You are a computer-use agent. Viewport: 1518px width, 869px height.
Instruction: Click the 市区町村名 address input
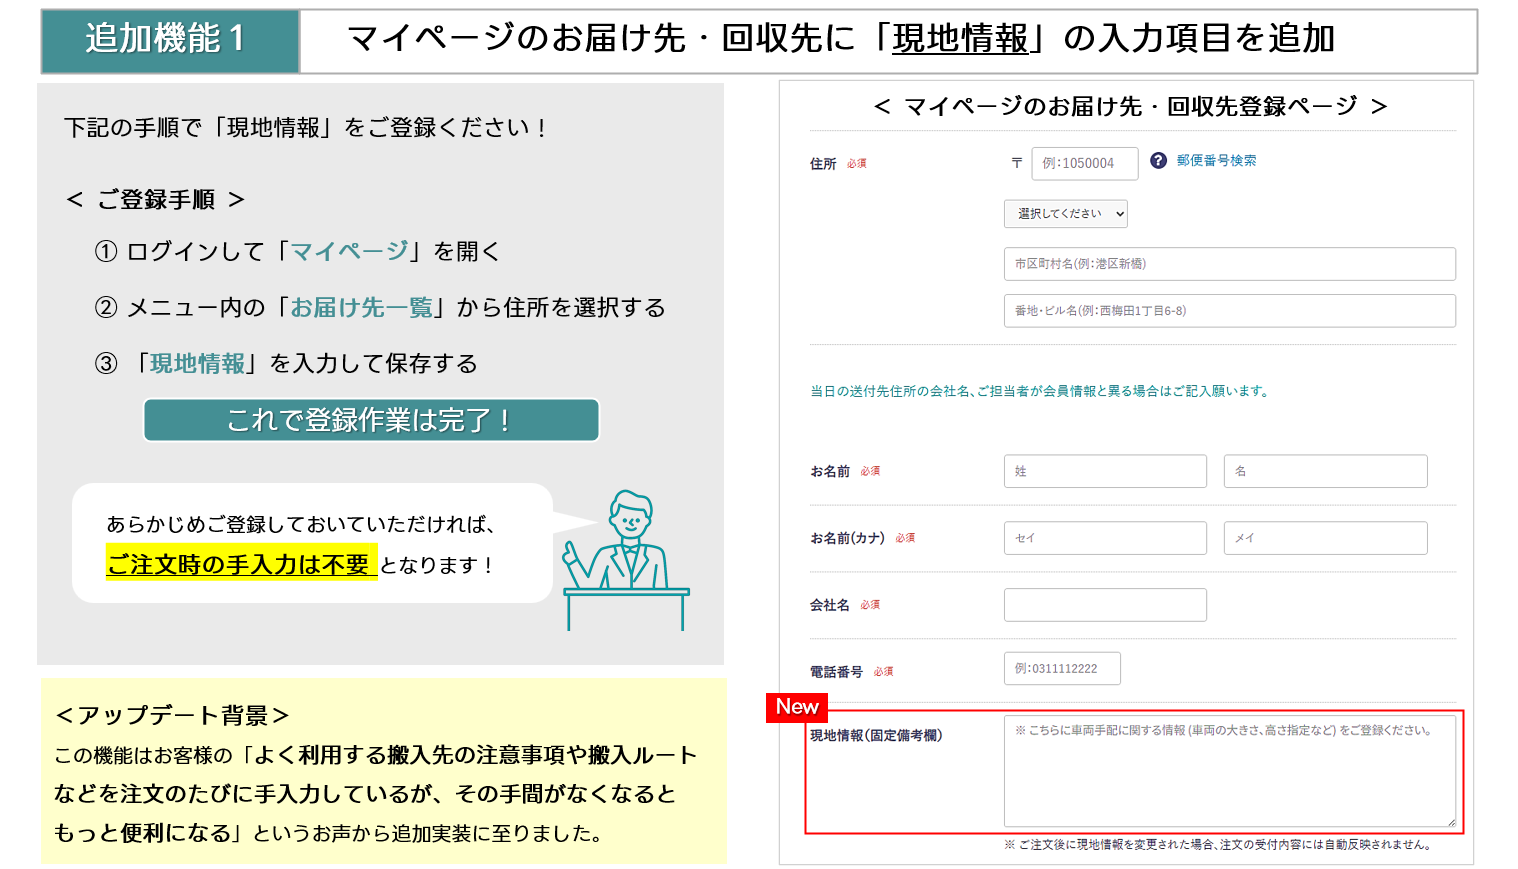[1228, 263]
